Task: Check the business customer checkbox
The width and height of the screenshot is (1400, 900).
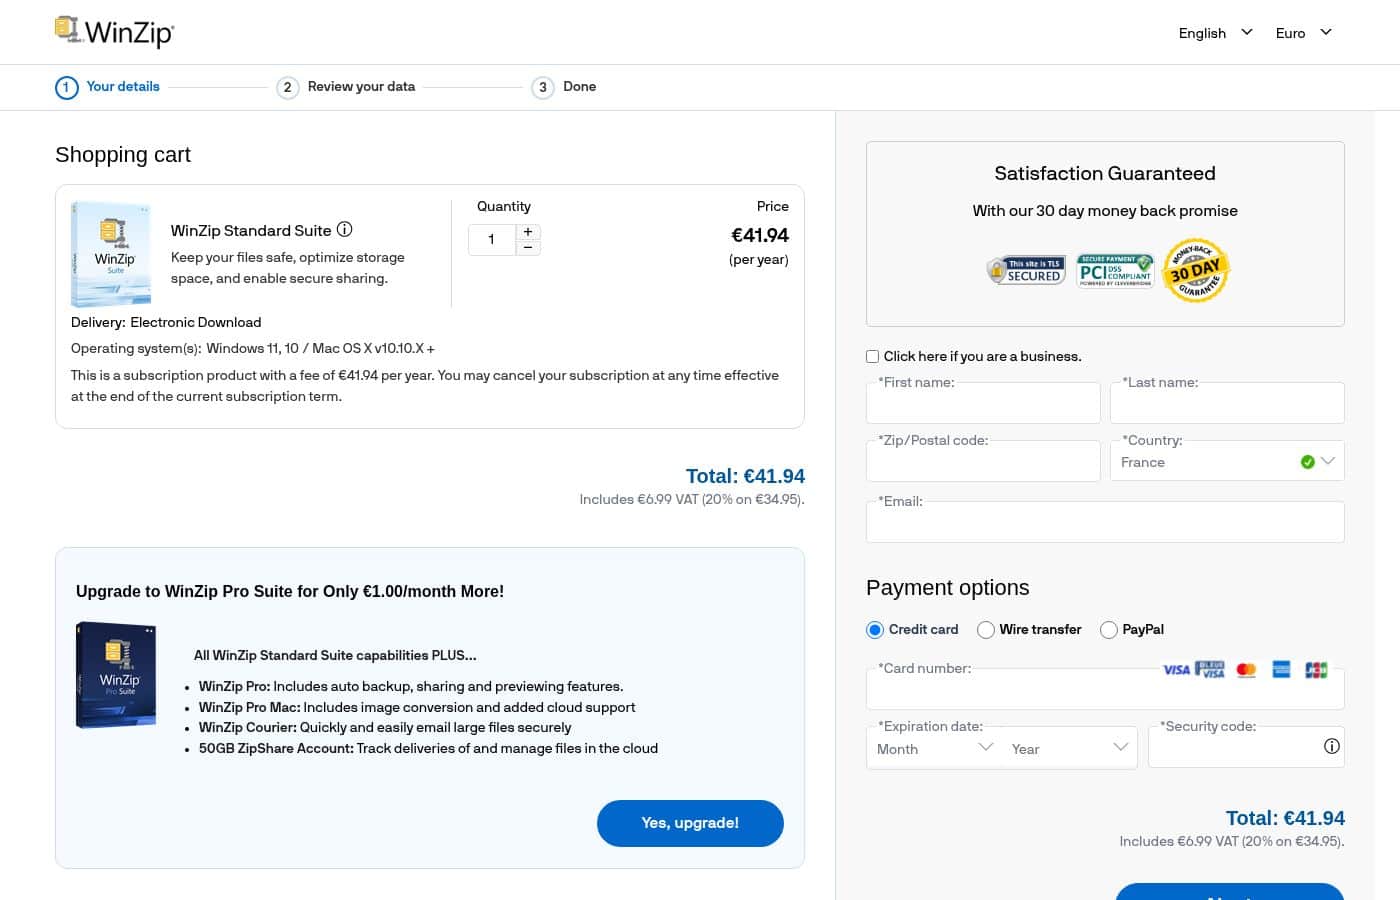Action: 872,356
